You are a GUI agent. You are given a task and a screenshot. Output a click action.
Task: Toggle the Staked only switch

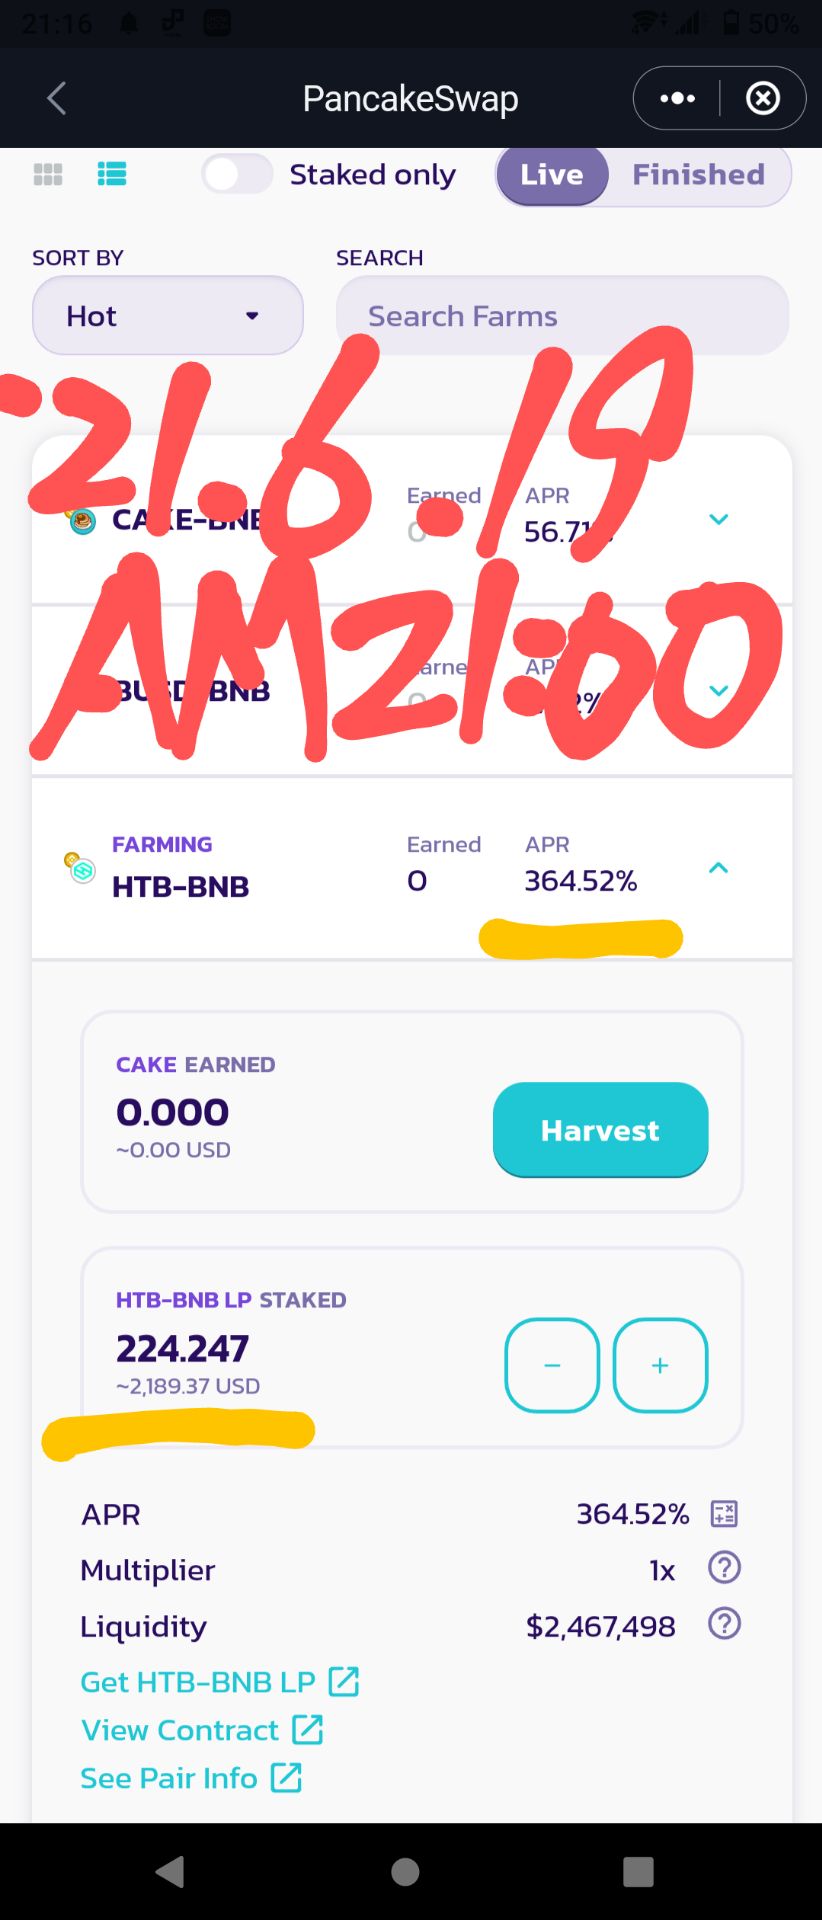237,174
